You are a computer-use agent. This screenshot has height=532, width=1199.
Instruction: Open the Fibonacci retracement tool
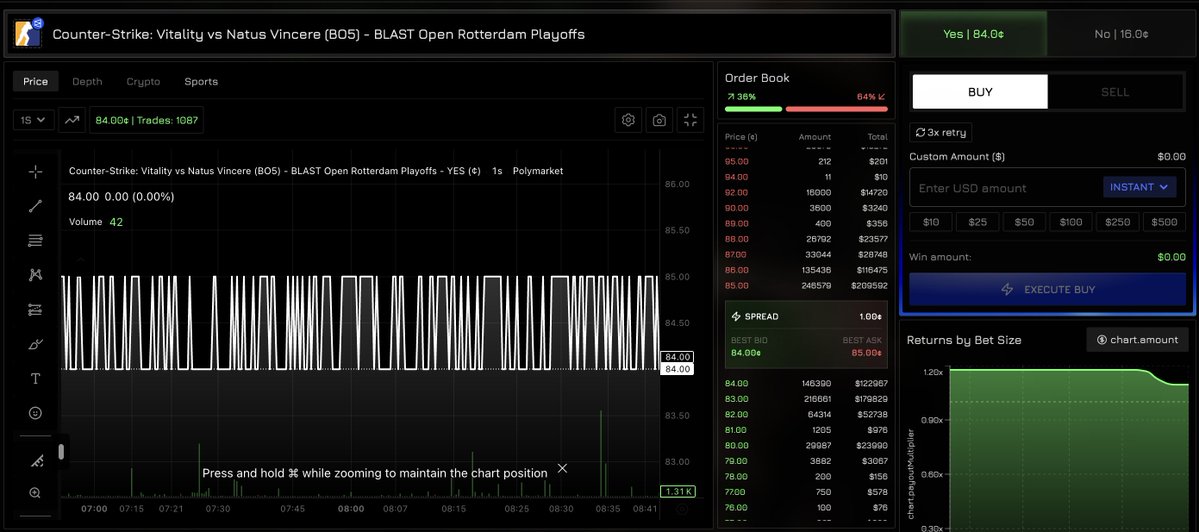(x=35, y=241)
